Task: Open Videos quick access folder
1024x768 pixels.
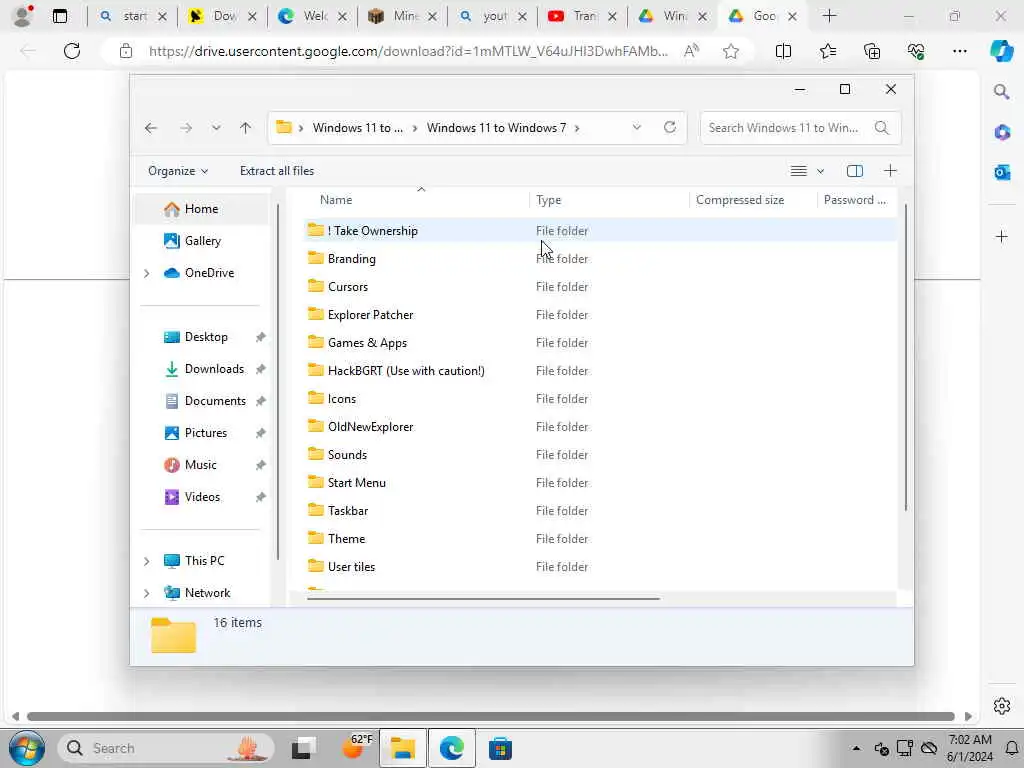Action: point(202,497)
